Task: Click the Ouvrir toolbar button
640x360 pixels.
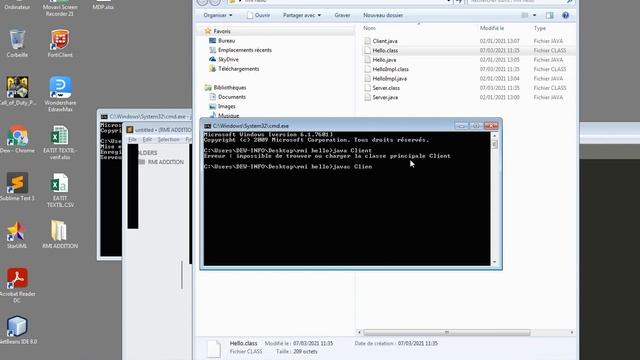Action: (x=258, y=15)
